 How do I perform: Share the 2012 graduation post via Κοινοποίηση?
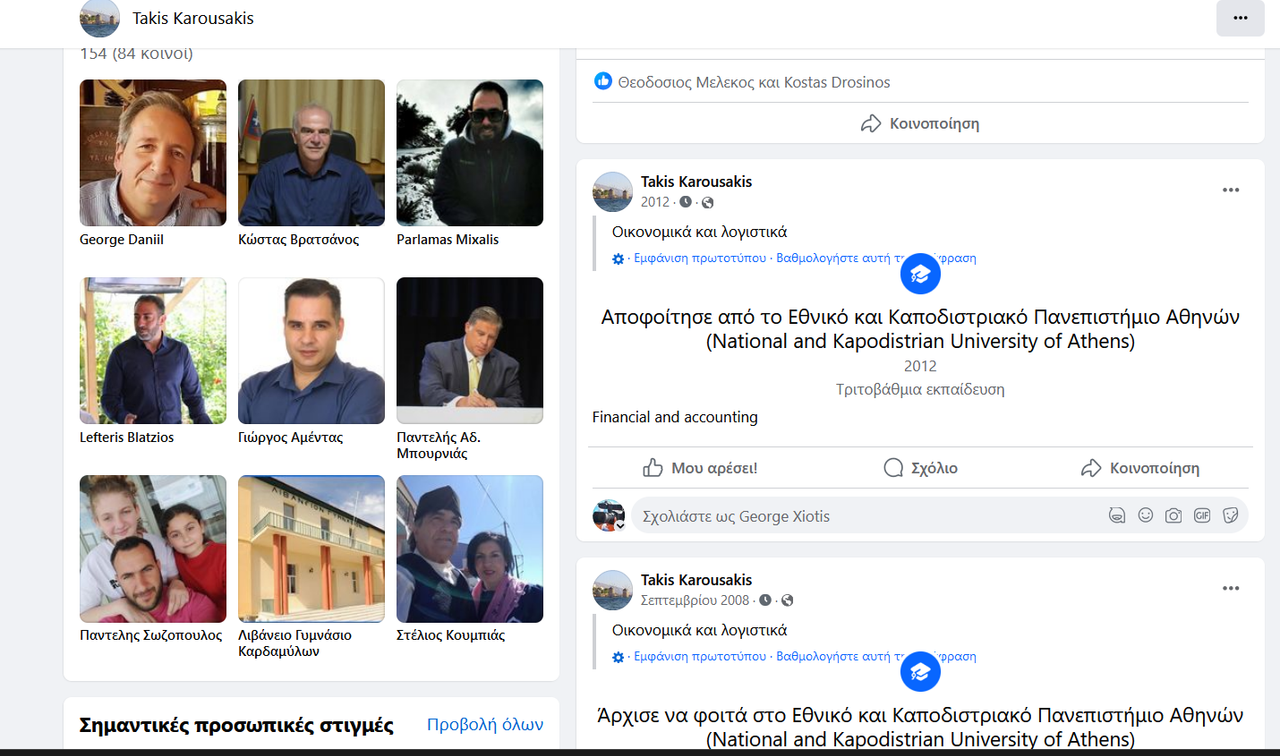click(1140, 468)
